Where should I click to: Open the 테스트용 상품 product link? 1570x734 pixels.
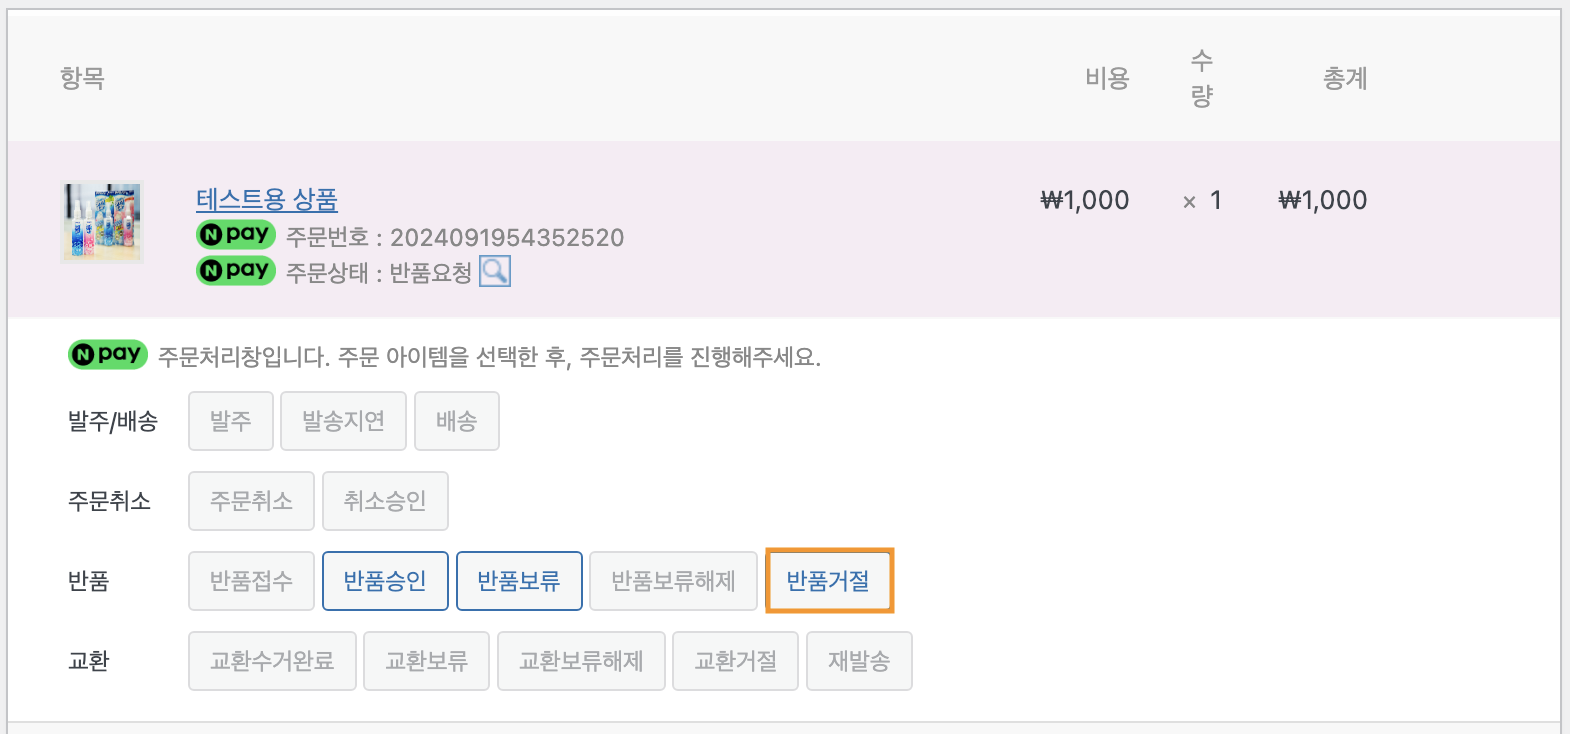(x=267, y=199)
